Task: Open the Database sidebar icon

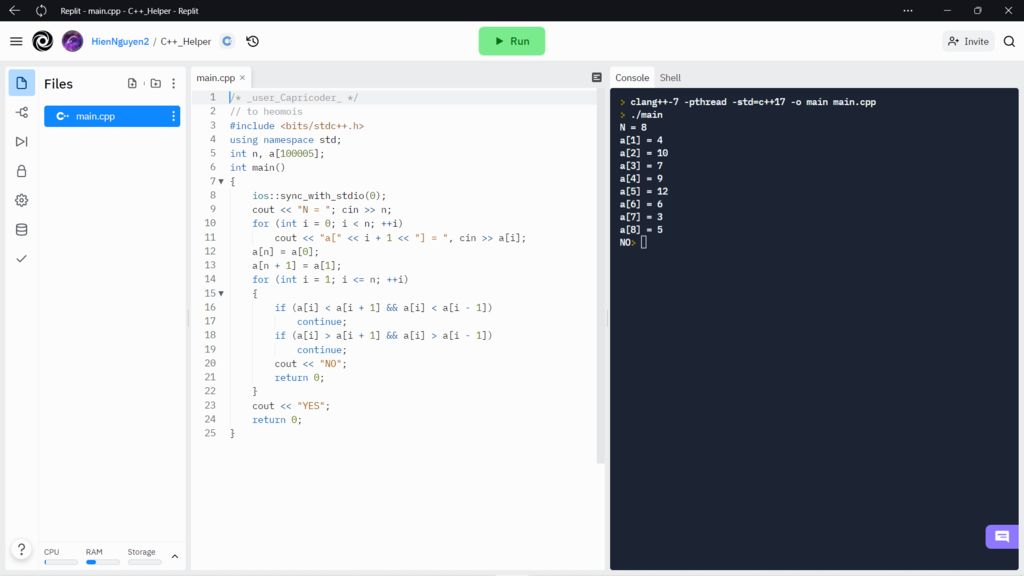Action: click(x=22, y=229)
